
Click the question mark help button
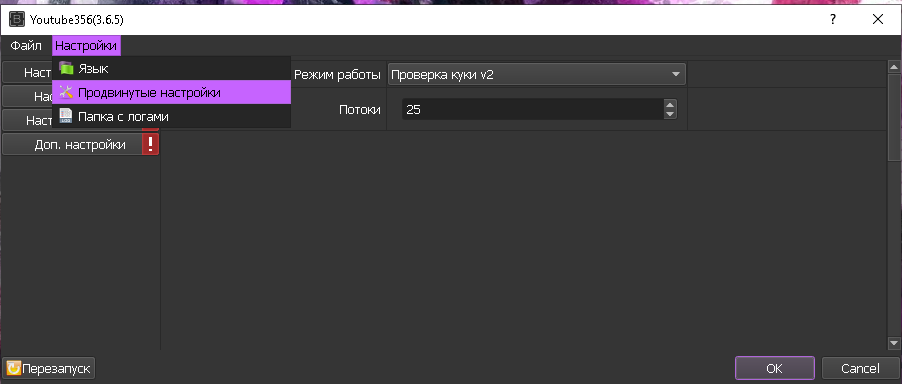(833, 20)
